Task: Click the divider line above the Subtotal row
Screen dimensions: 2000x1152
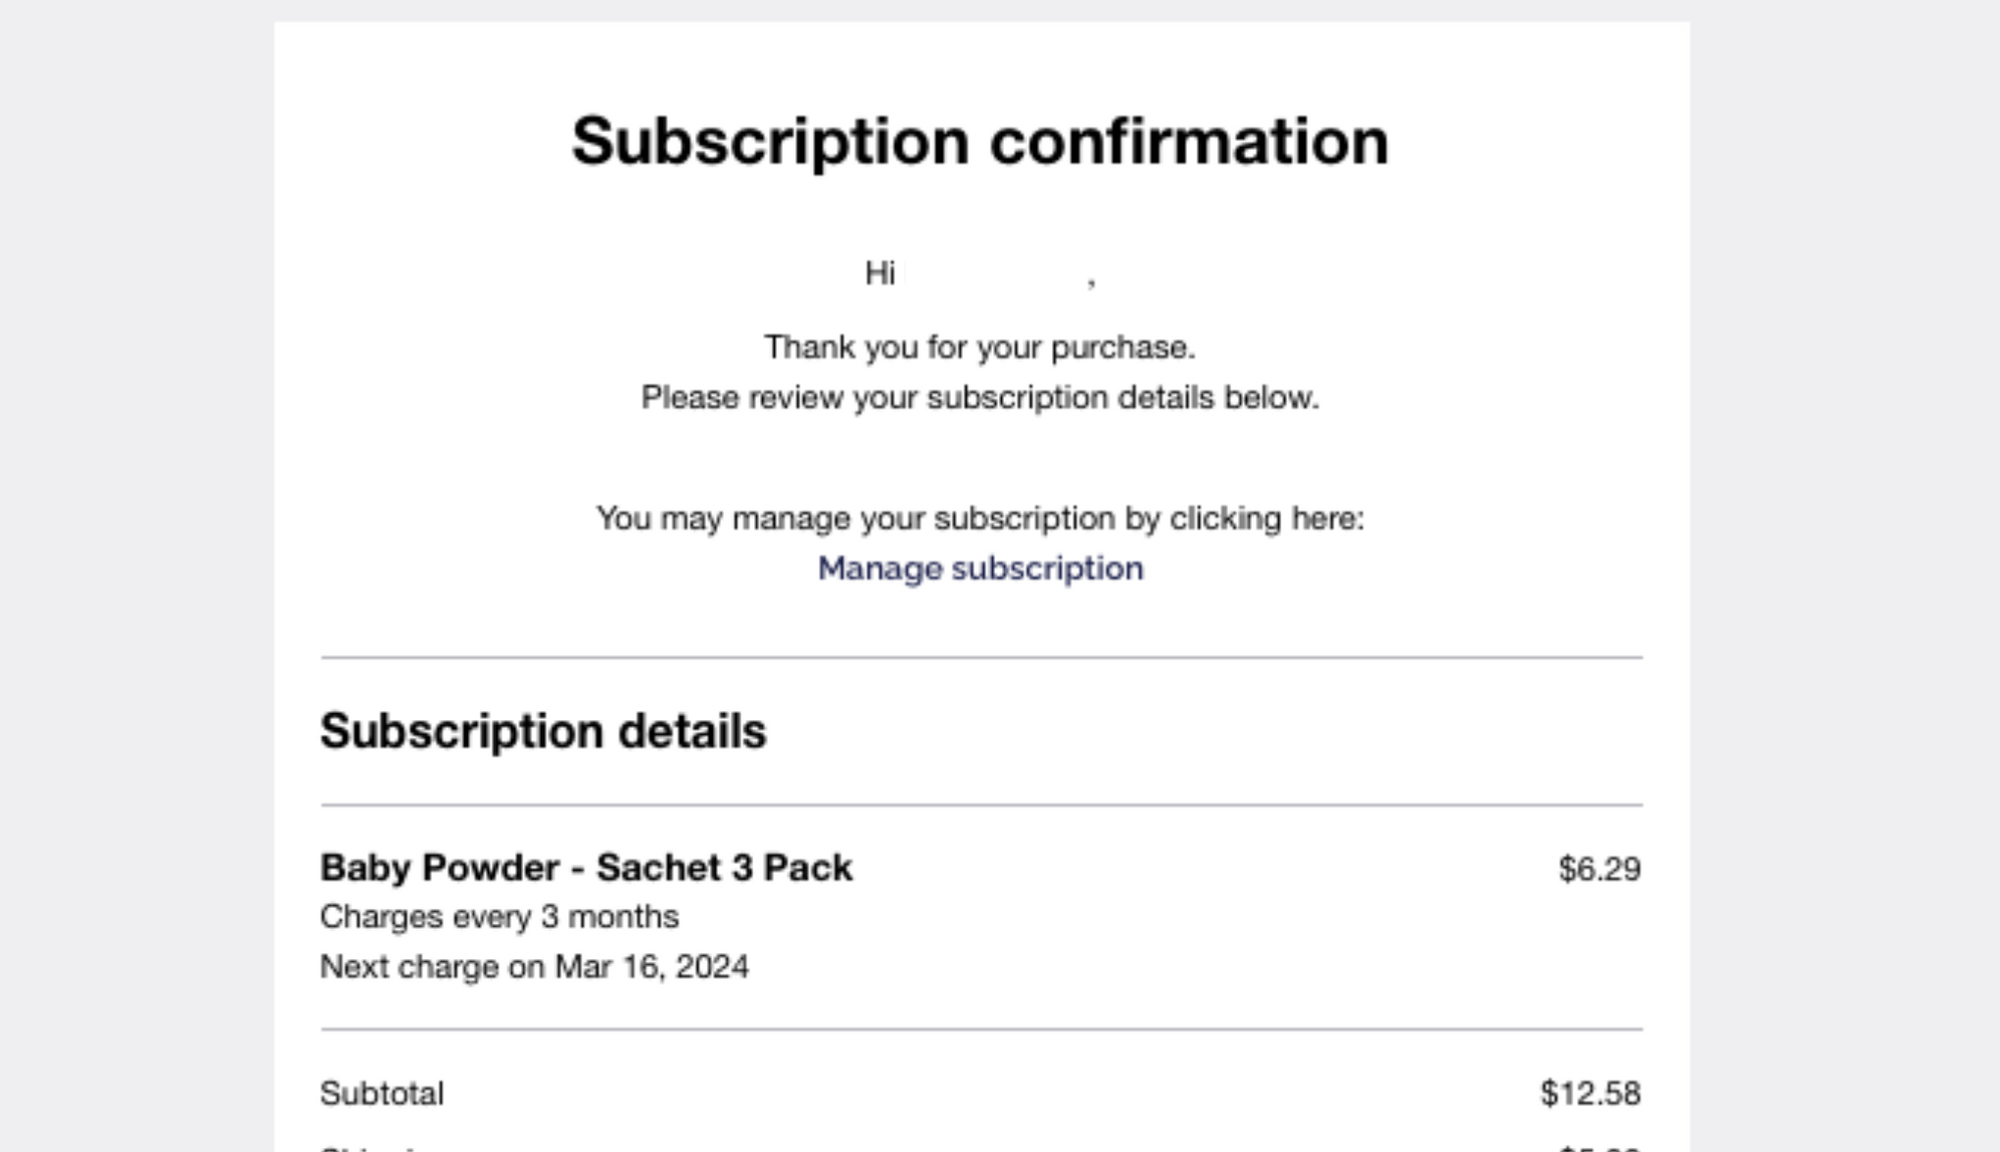Action: point(980,1028)
